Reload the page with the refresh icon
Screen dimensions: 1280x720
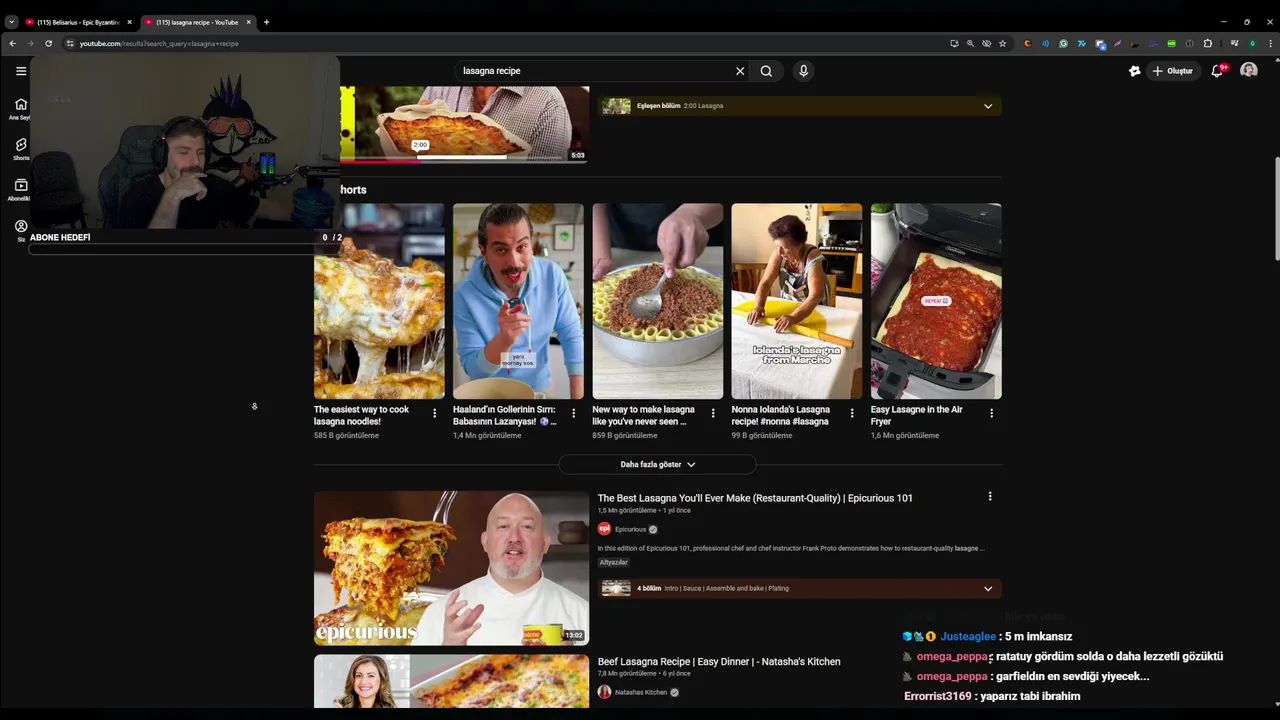click(48, 43)
